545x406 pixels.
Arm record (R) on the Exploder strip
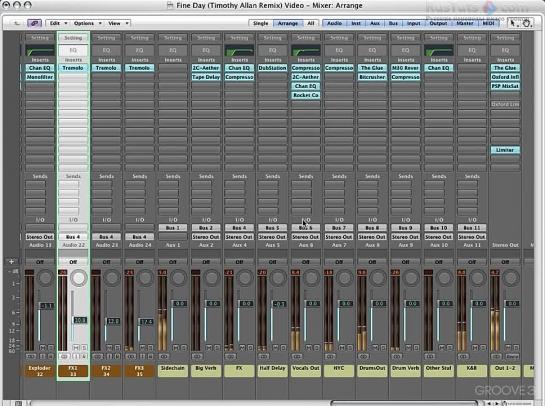[51, 356]
